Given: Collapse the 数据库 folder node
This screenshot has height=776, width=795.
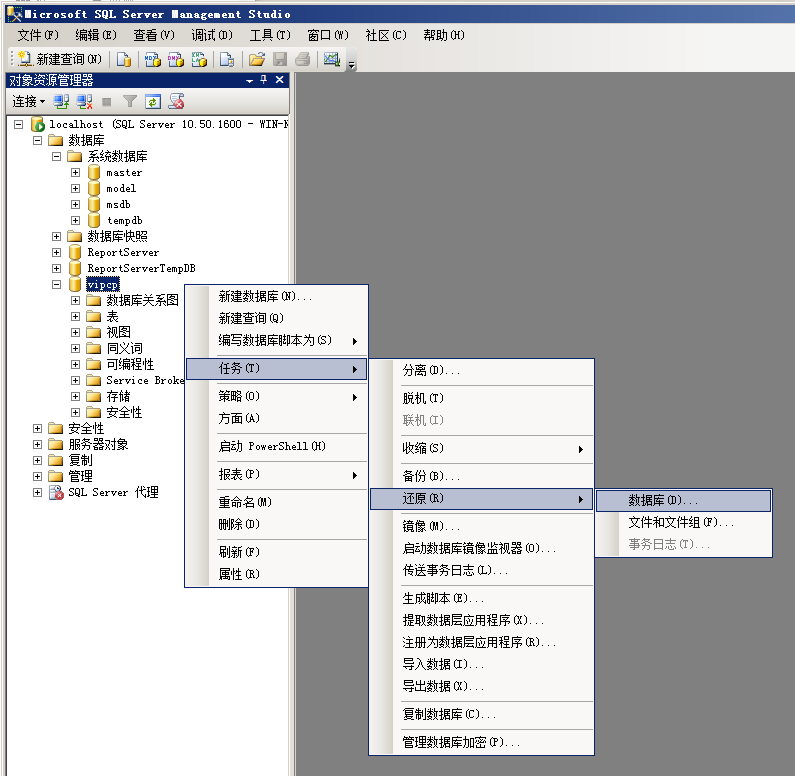Looking at the screenshot, I should pos(38,140).
